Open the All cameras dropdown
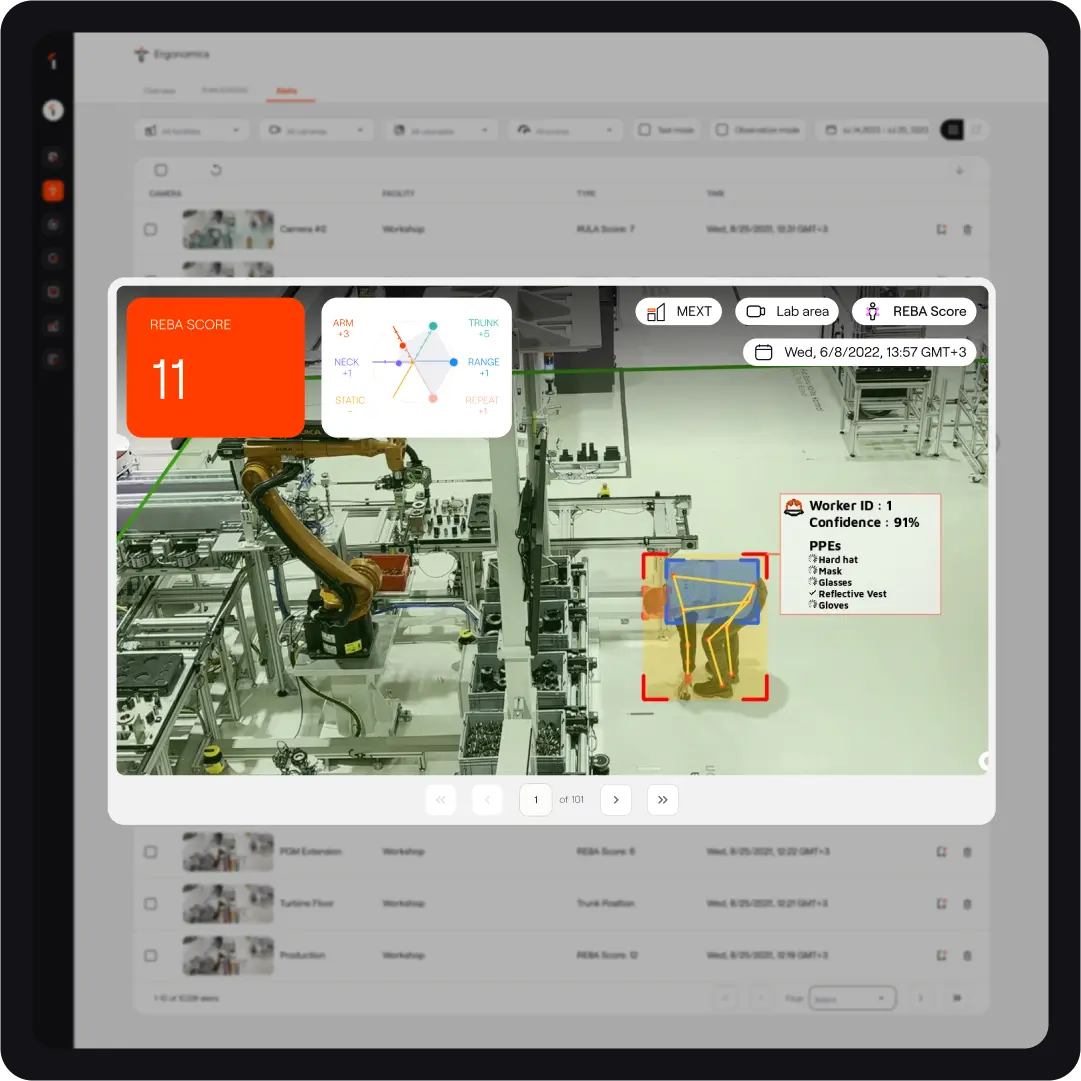Viewport: 1081px width, 1081px height. pyautogui.click(x=316, y=129)
